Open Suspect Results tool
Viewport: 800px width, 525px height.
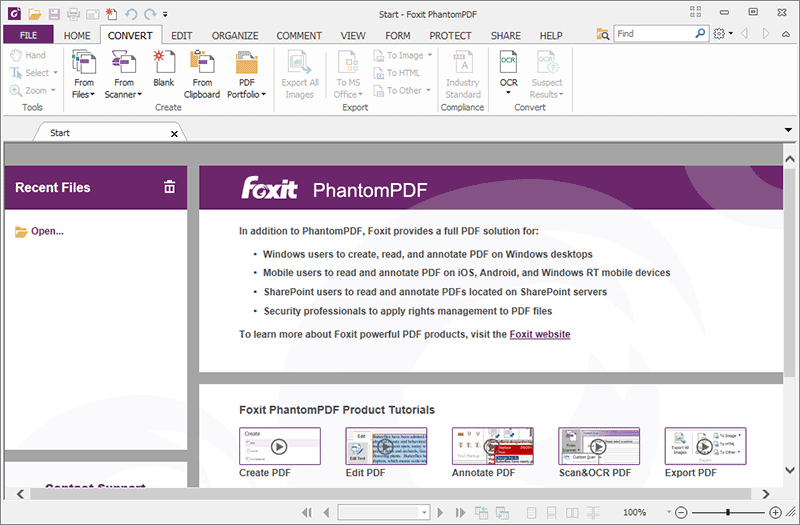pyautogui.click(x=546, y=74)
